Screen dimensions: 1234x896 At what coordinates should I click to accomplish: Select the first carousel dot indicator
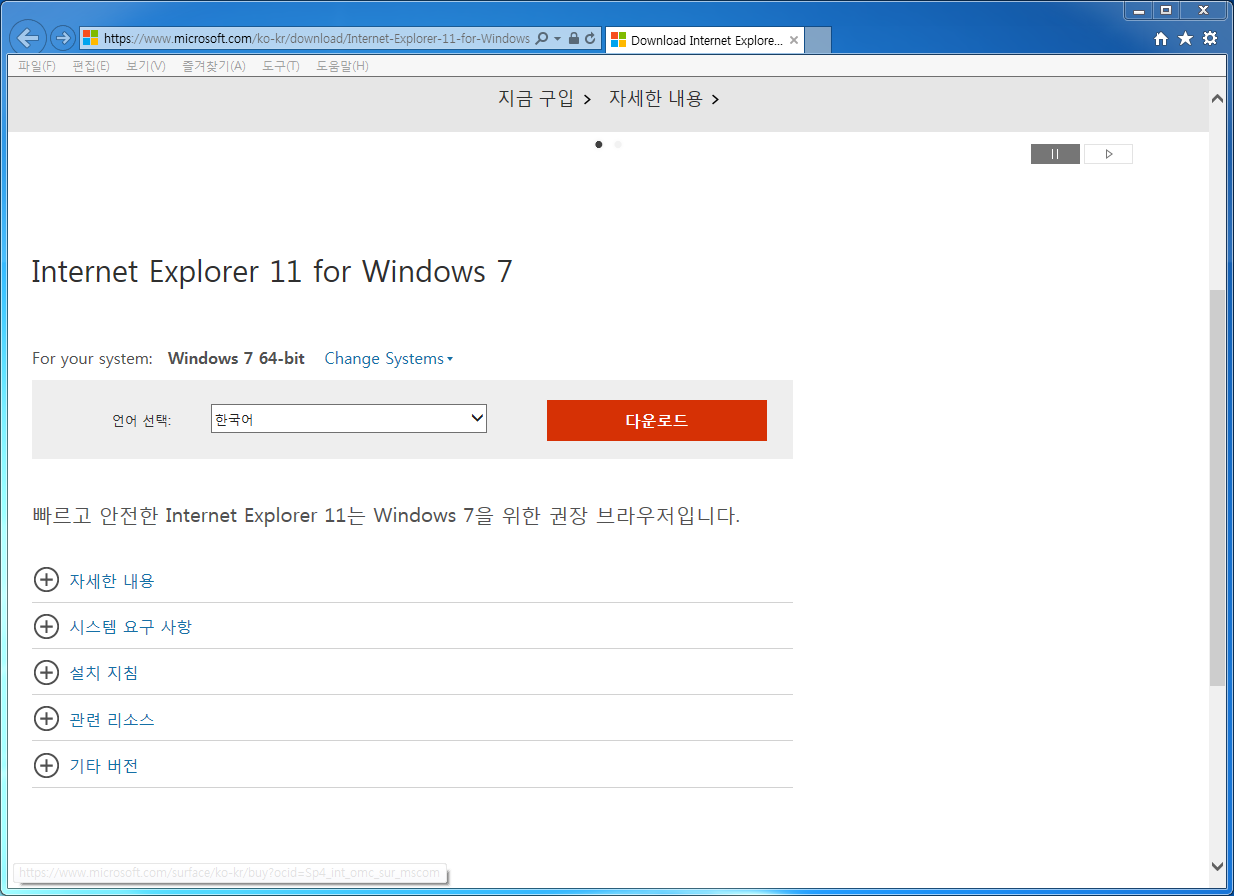coord(599,145)
